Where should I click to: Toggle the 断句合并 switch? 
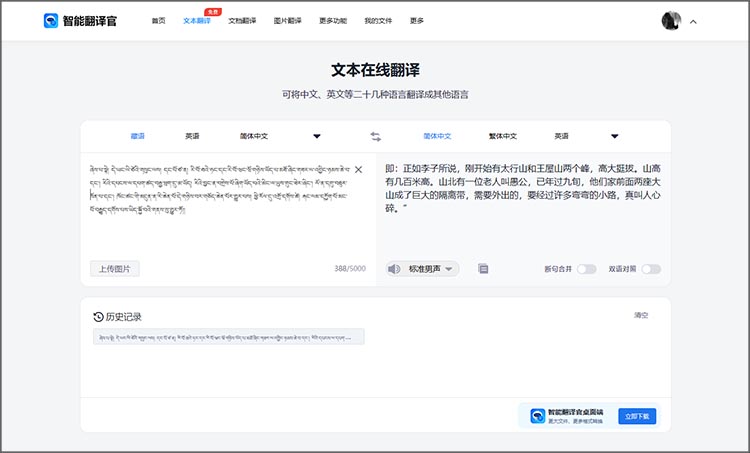(x=586, y=268)
